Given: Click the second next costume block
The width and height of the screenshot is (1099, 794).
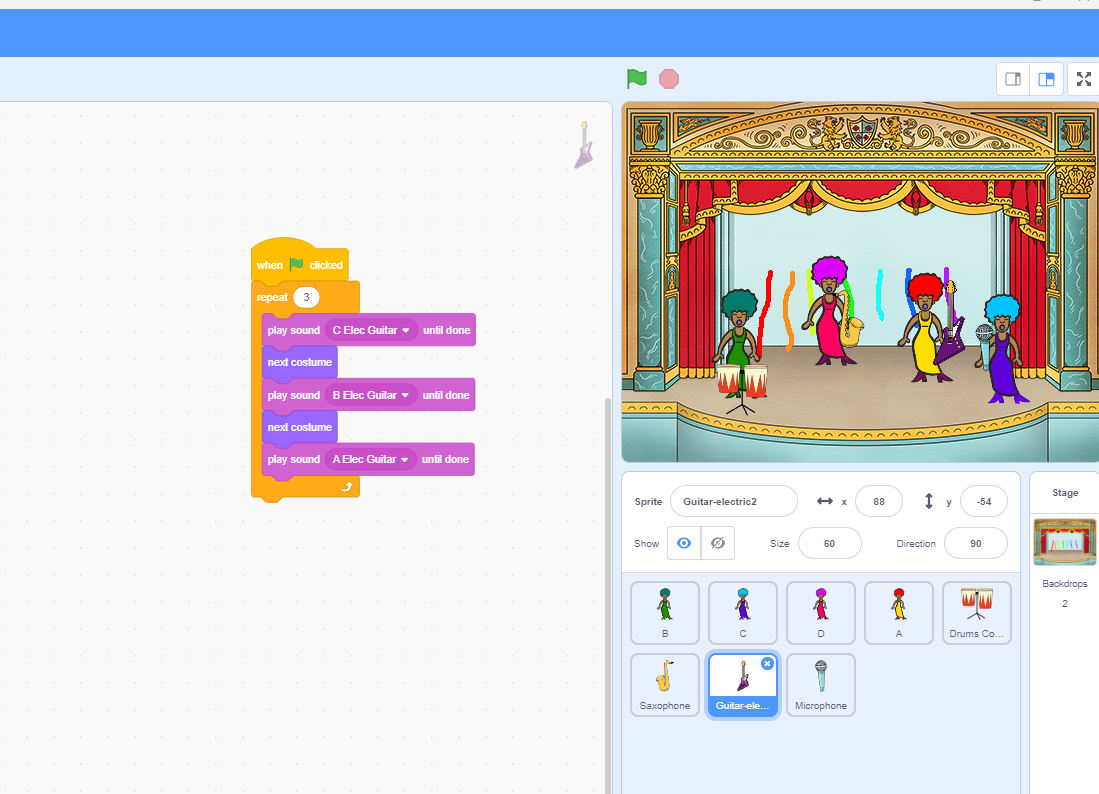Looking at the screenshot, I should click(x=299, y=427).
